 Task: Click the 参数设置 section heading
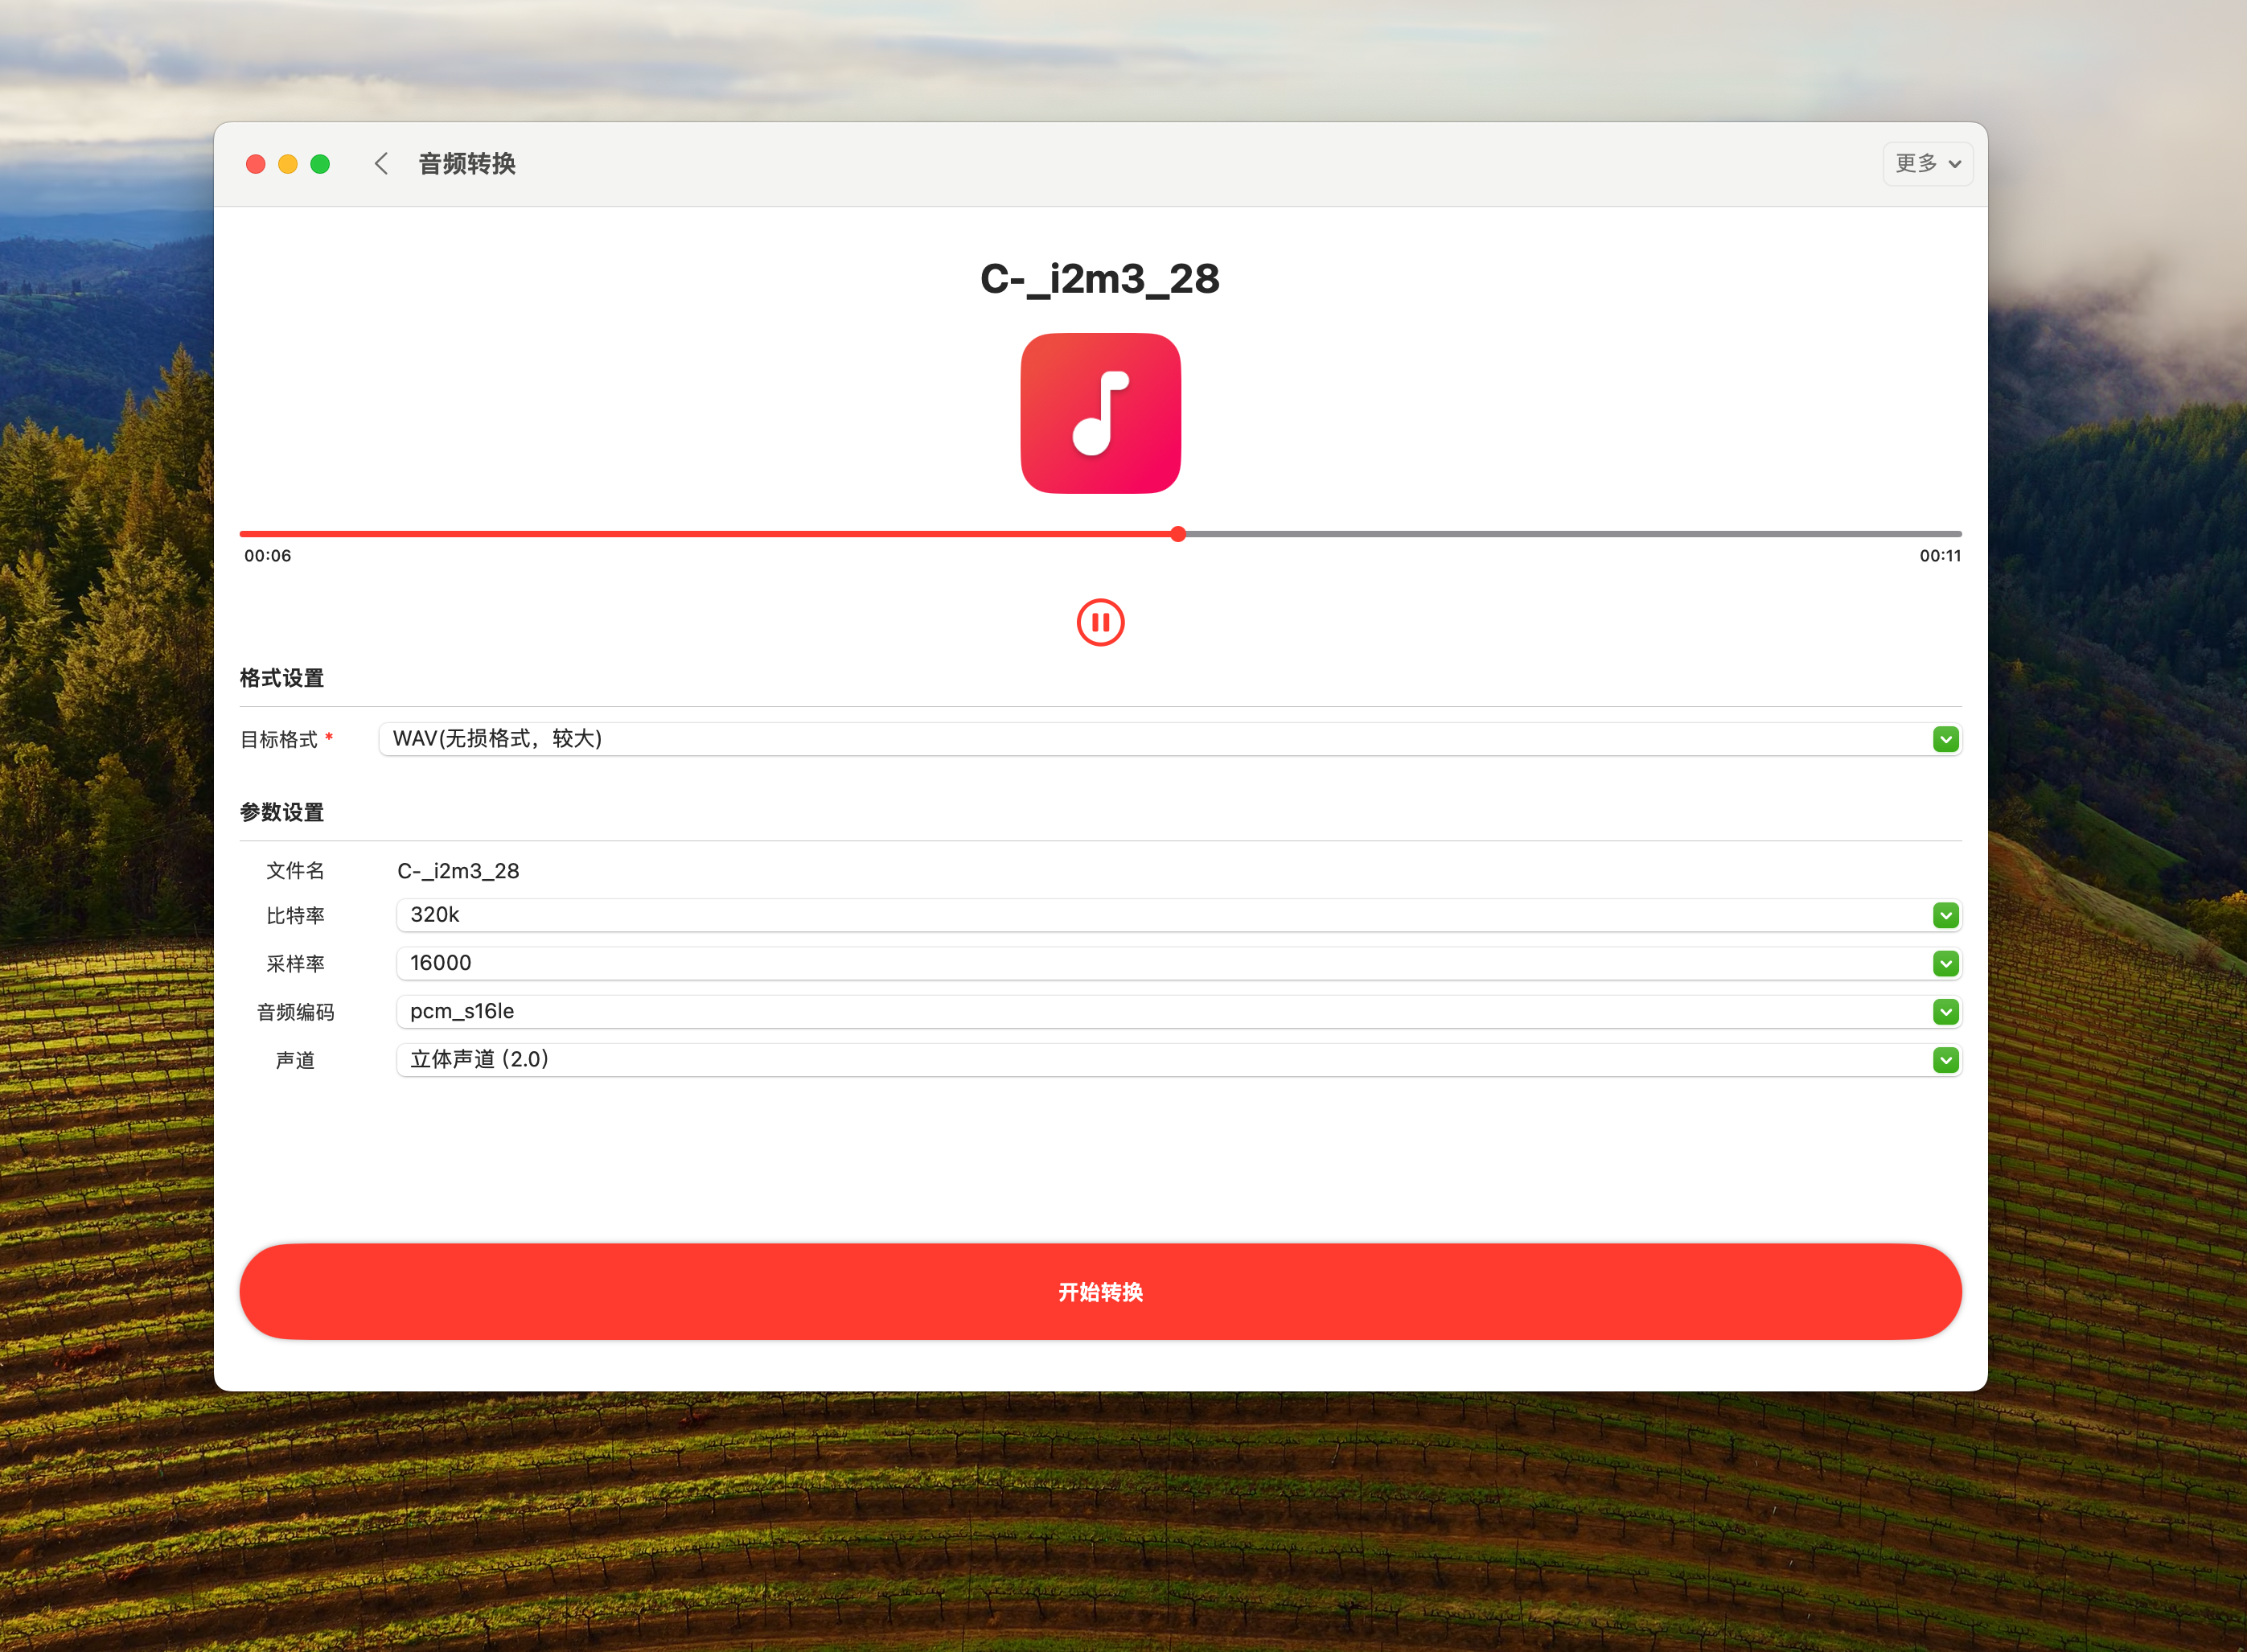pos(282,812)
